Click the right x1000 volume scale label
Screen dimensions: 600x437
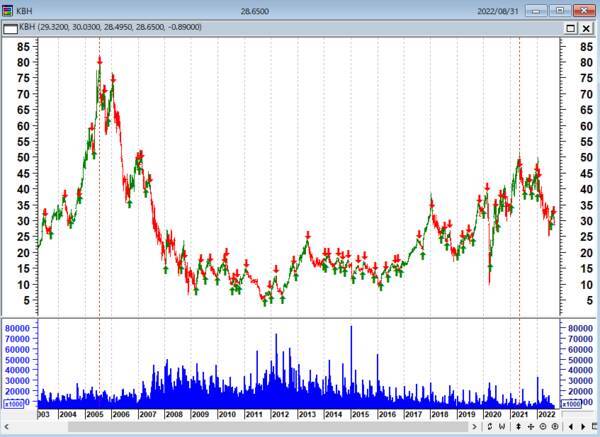click(x=572, y=404)
